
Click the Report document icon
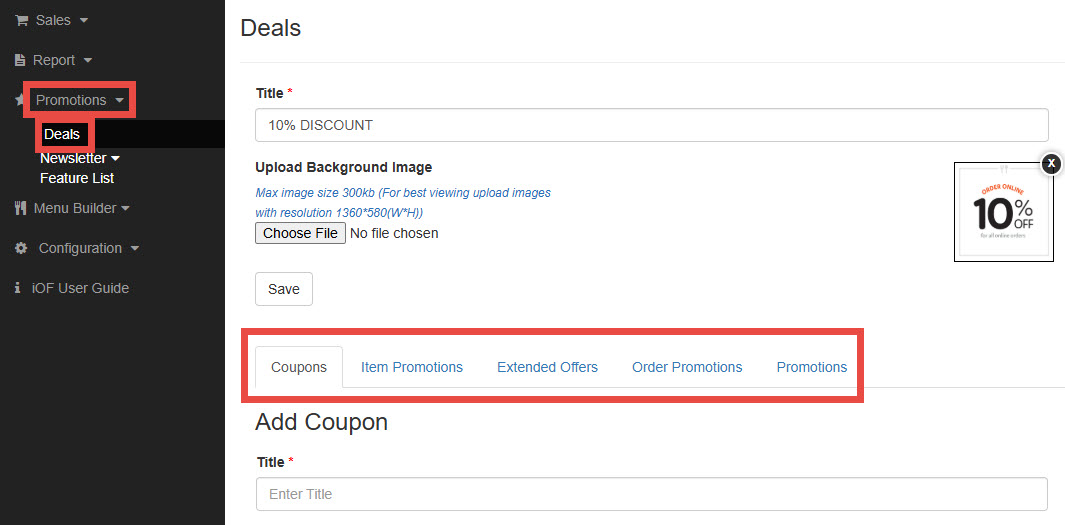[20, 60]
